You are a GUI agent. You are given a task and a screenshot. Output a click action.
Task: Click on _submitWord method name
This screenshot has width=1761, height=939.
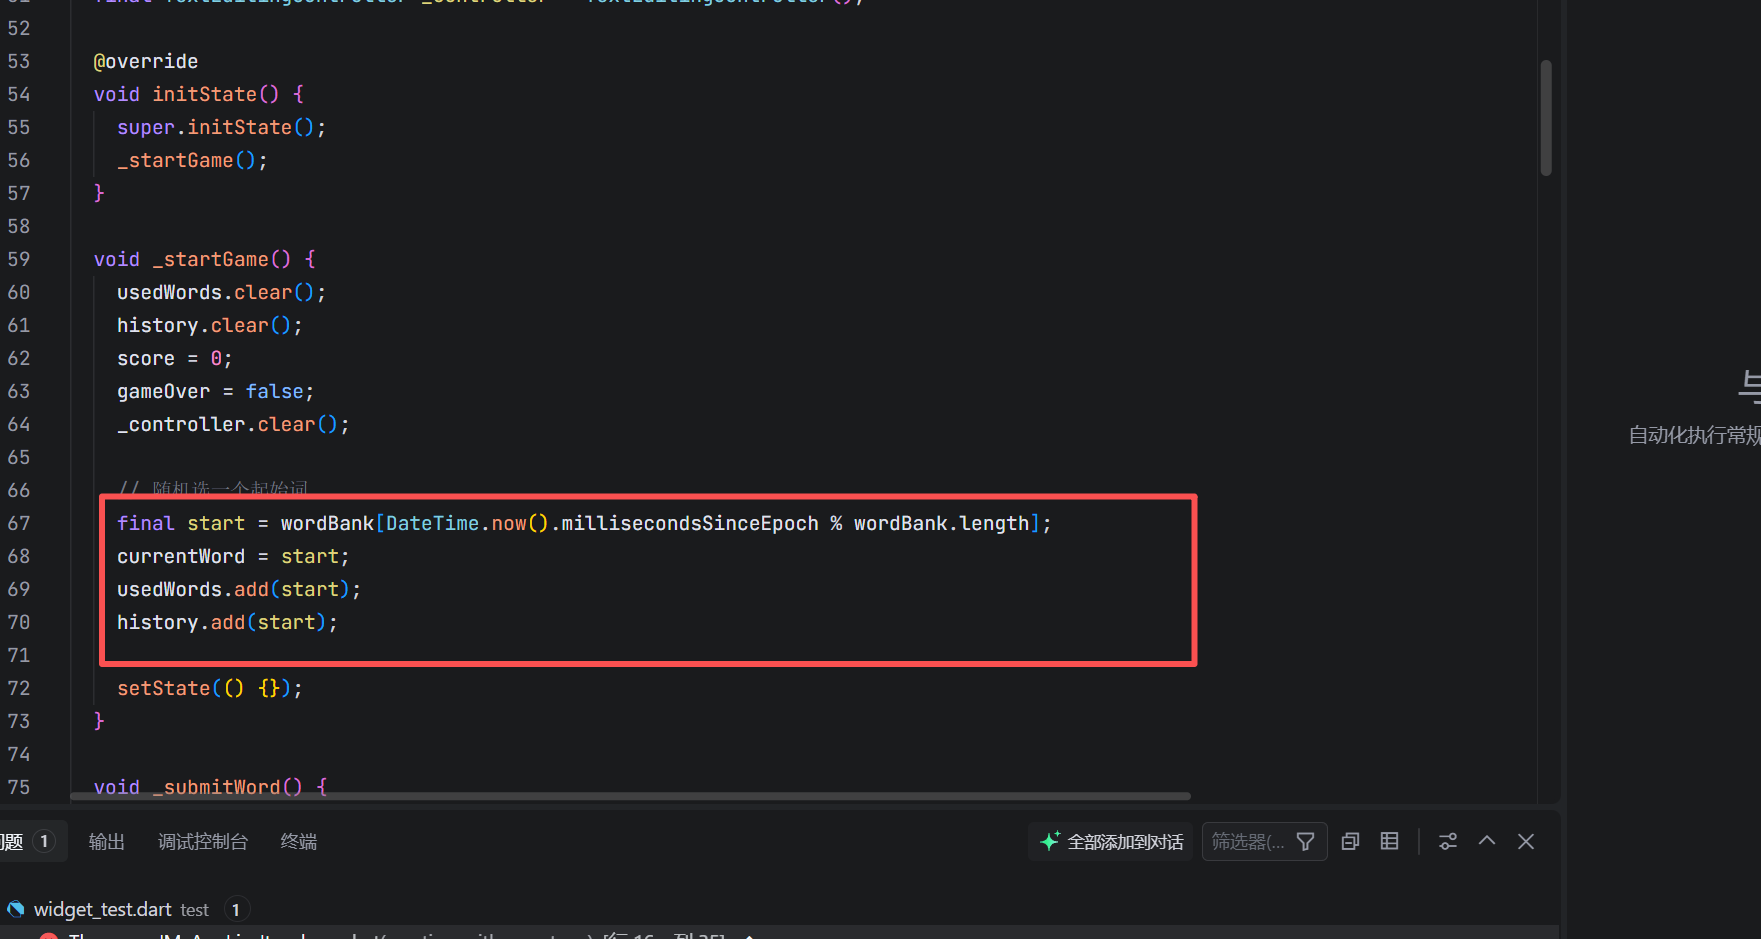pos(217,787)
